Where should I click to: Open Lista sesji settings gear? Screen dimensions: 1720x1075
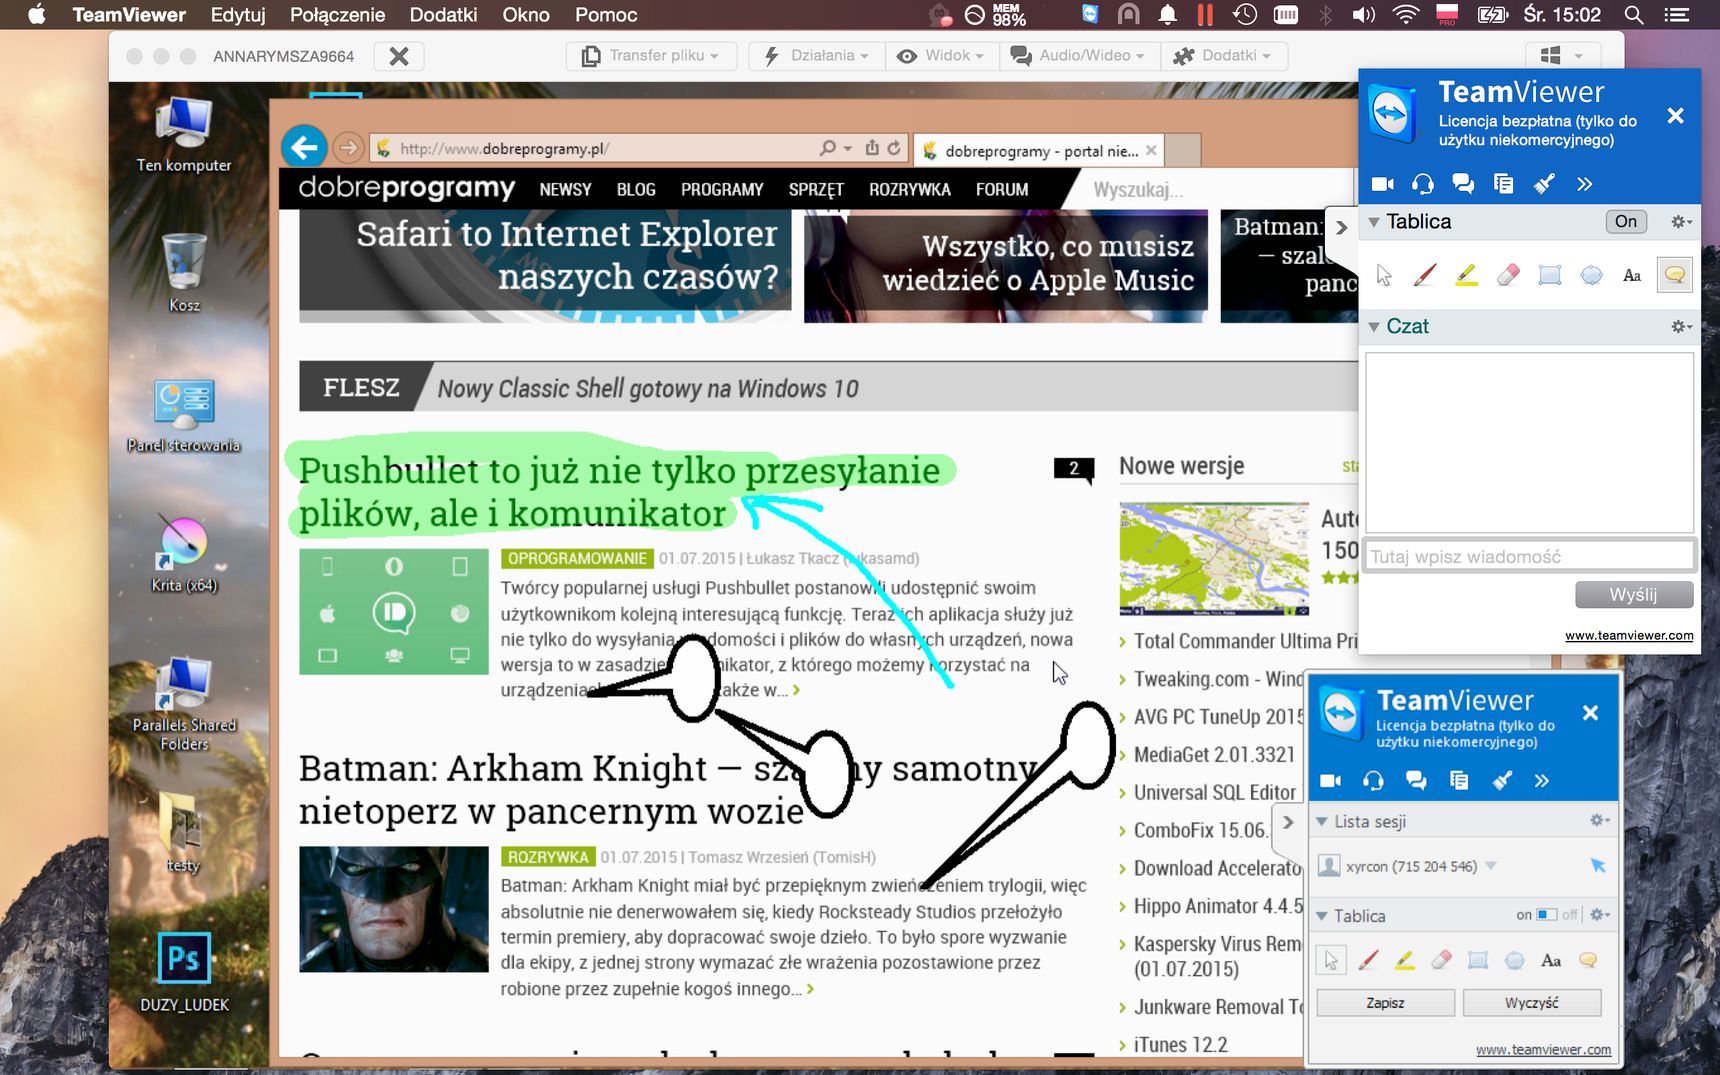click(x=1600, y=821)
